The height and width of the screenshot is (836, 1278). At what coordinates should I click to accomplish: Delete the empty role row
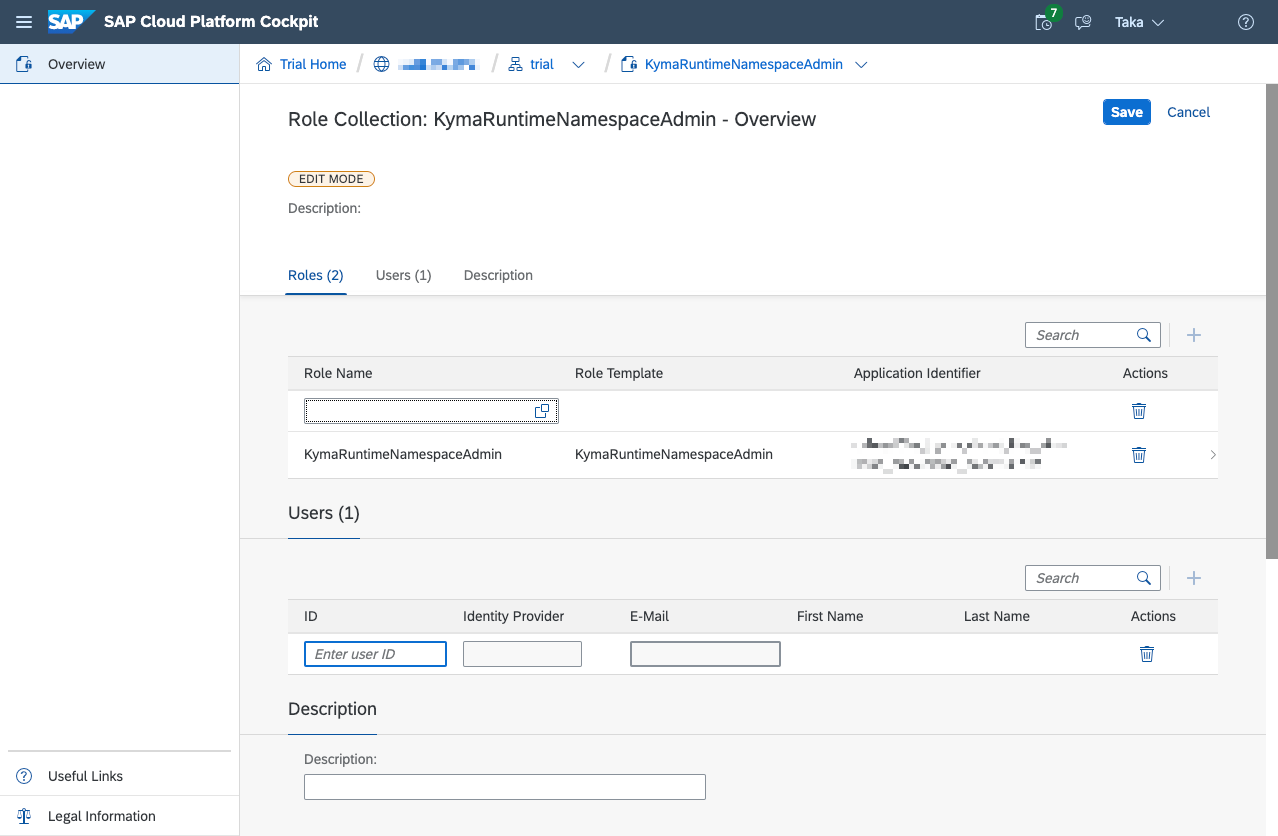click(x=1139, y=410)
